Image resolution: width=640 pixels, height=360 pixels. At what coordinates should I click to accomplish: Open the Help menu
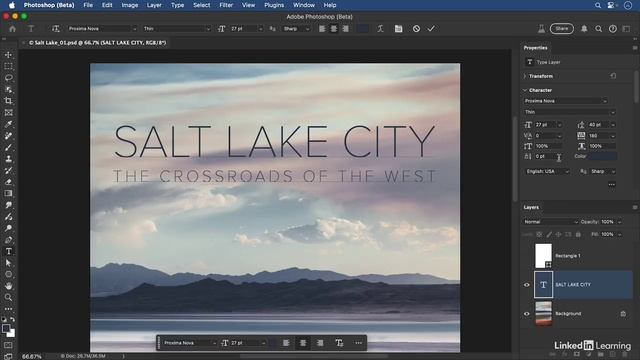pos(329,5)
